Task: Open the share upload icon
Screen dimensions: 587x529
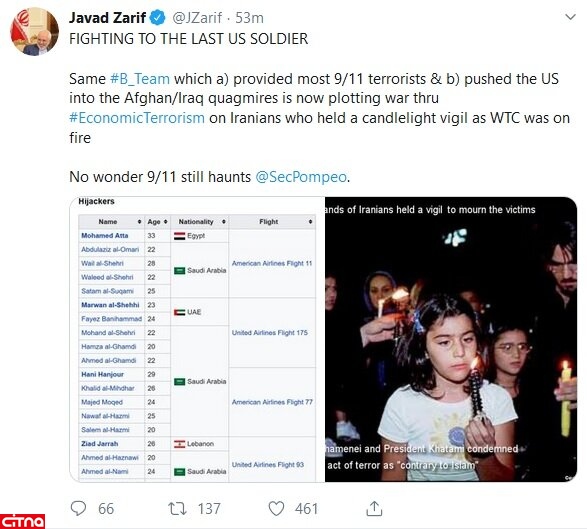Action: click(x=374, y=508)
